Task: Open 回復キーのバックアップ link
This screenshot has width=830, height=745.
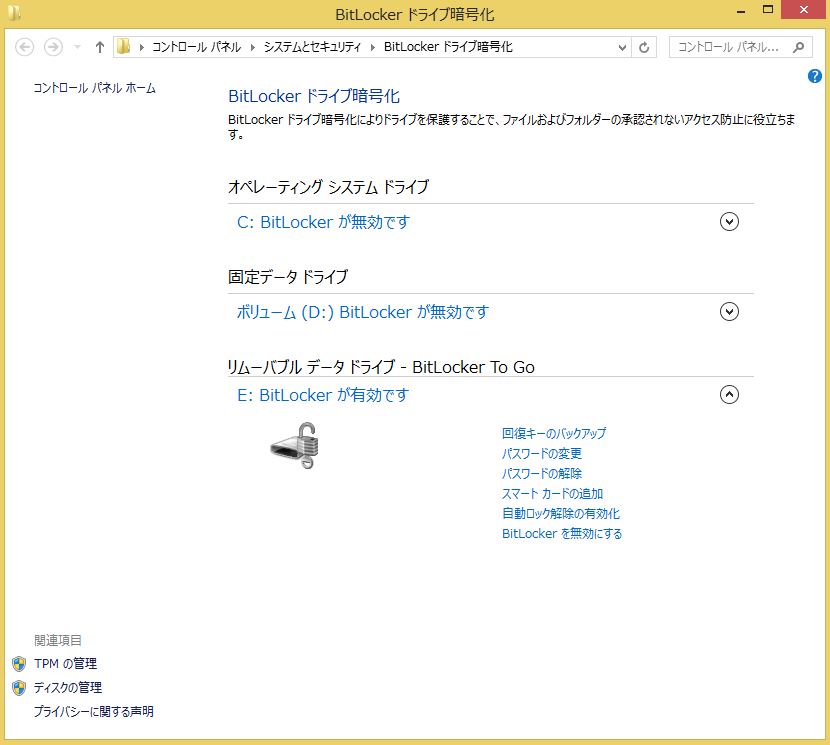Action: (x=554, y=433)
